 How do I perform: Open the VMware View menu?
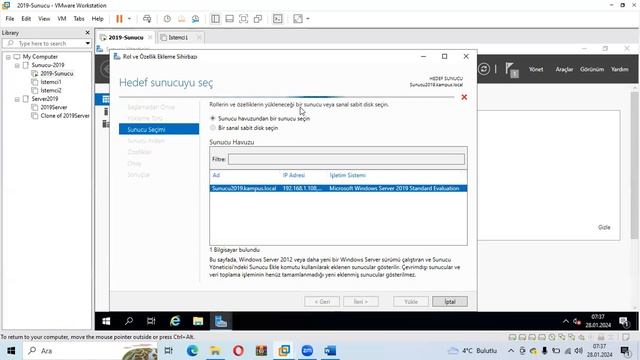(x=44, y=19)
